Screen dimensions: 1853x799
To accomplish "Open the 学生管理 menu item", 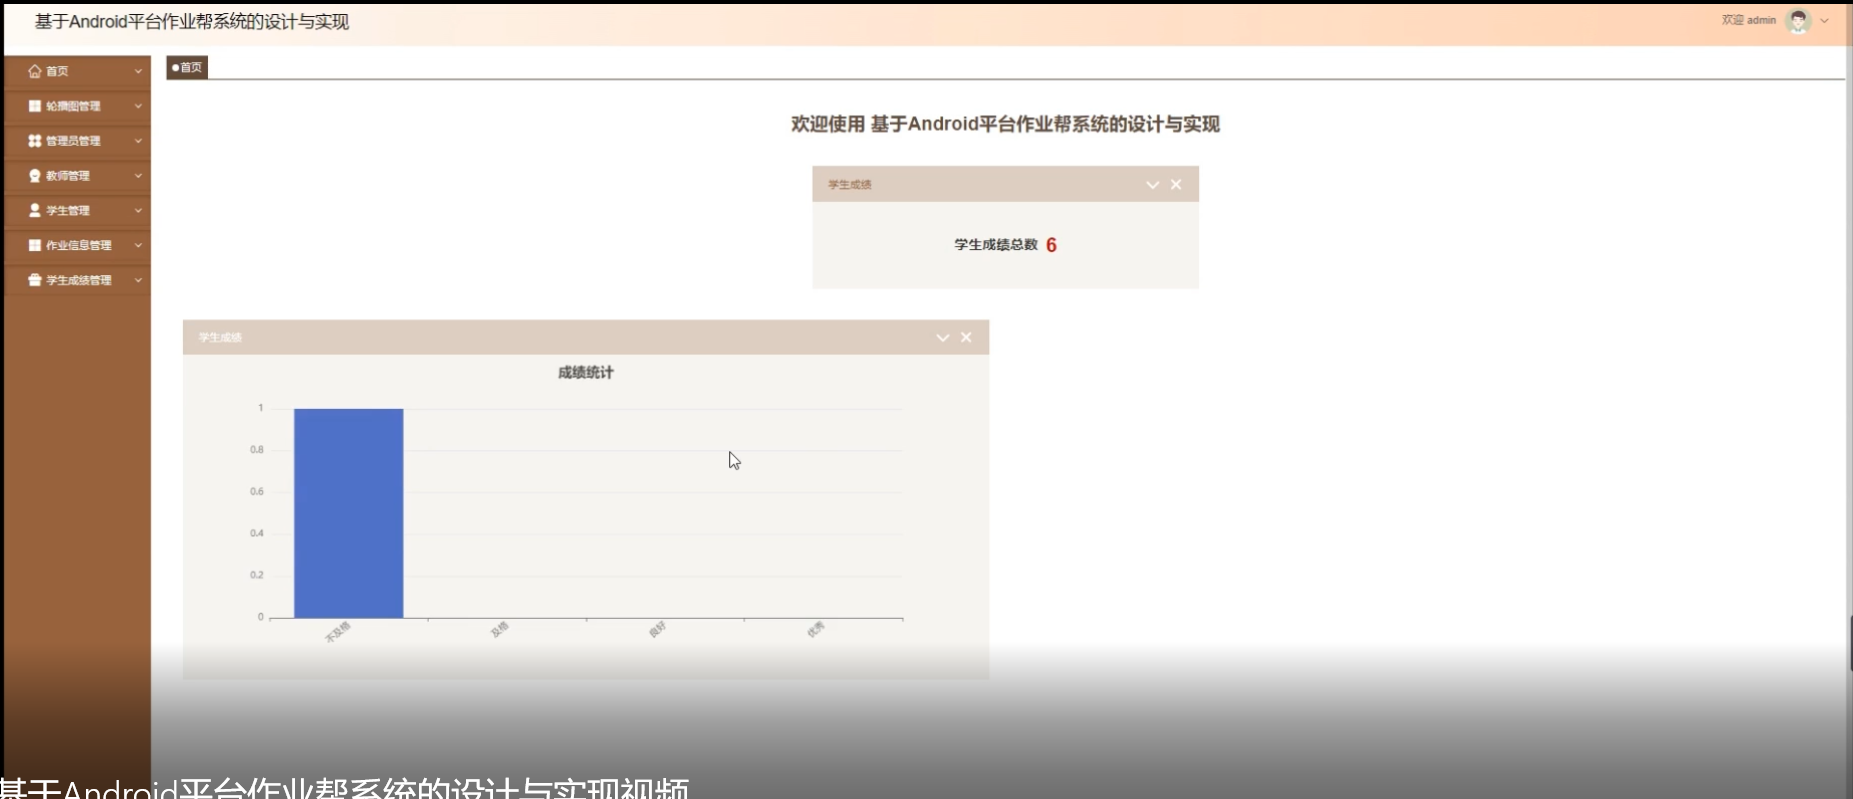I will (77, 210).
